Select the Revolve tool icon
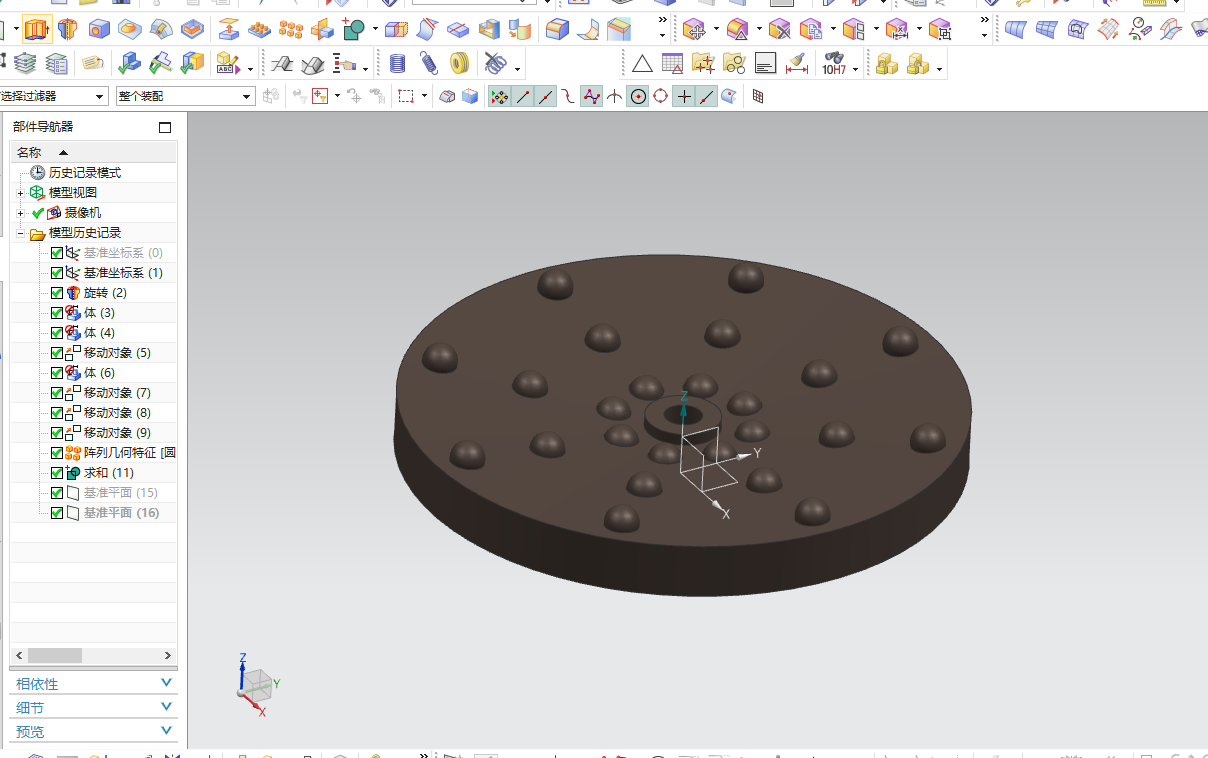The height and width of the screenshot is (758, 1208). [68, 28]
